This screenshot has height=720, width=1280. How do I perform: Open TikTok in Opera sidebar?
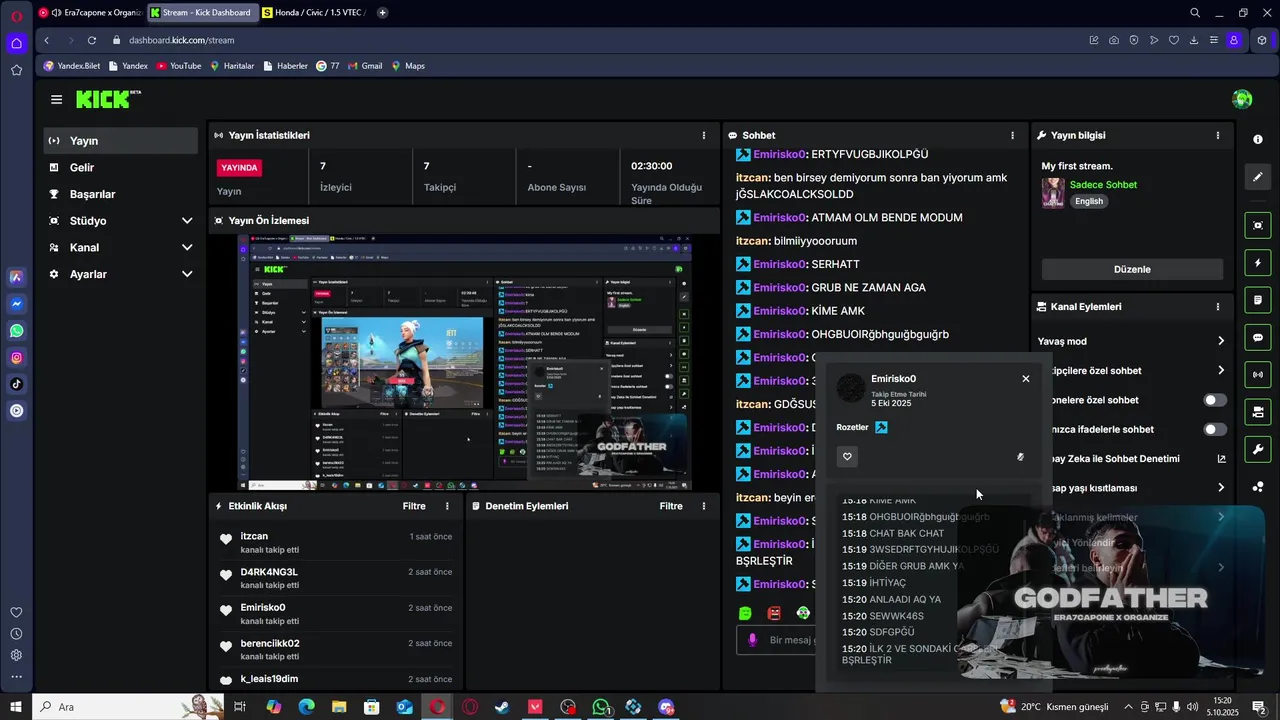tap(17, 384)
